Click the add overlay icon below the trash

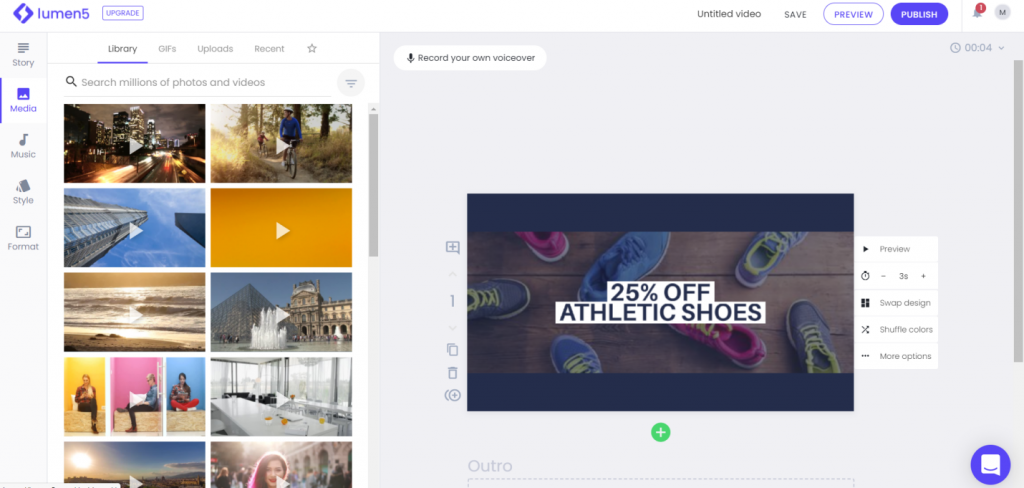453,395
